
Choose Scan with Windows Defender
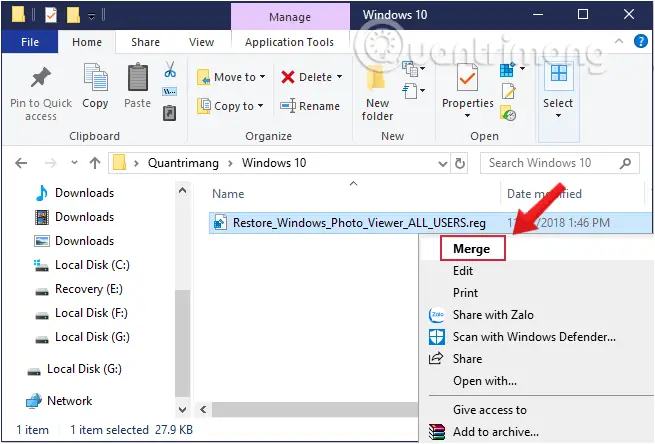click(534, 337)
